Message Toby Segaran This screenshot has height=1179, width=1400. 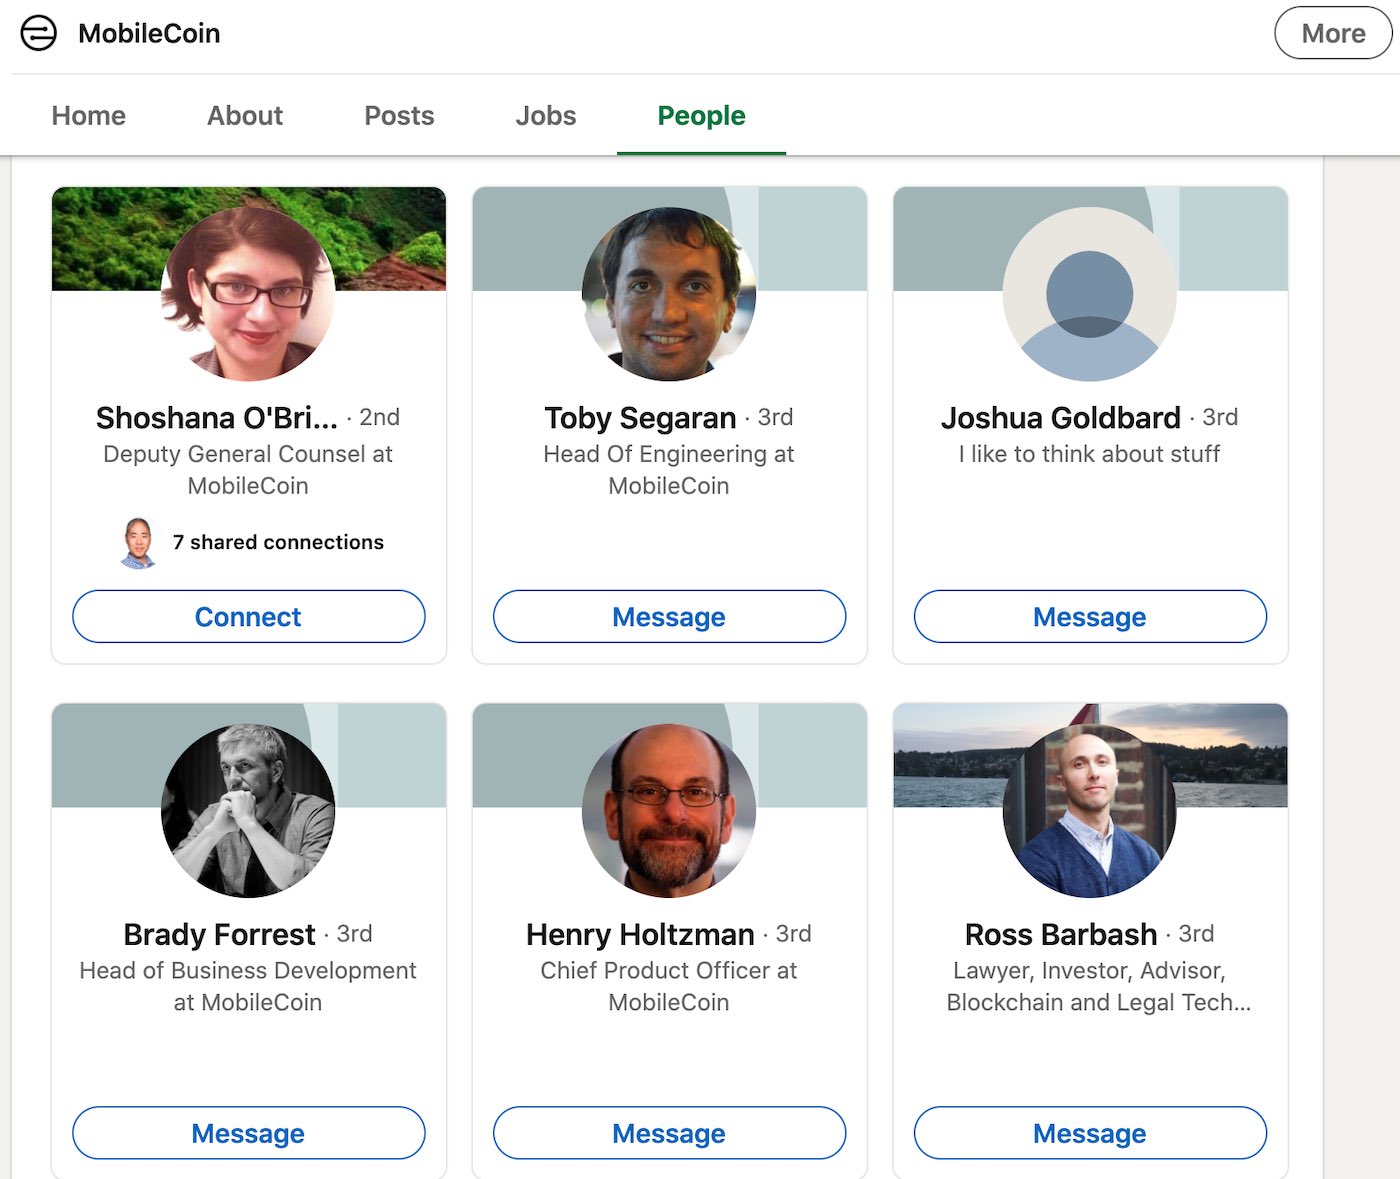pos(669,617)
